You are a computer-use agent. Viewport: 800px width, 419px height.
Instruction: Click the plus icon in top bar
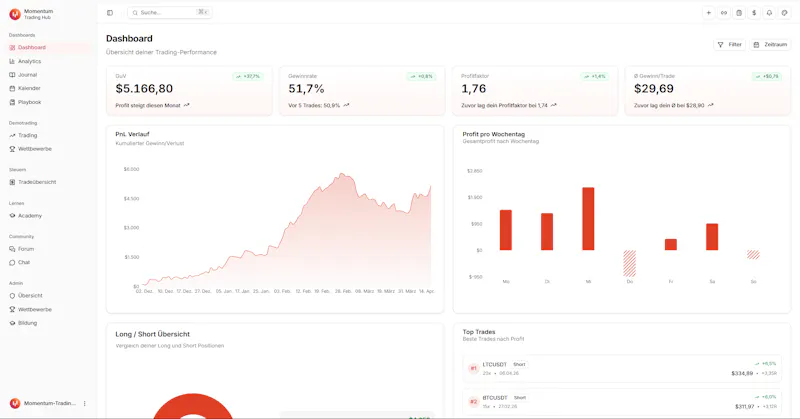[708, 13]
